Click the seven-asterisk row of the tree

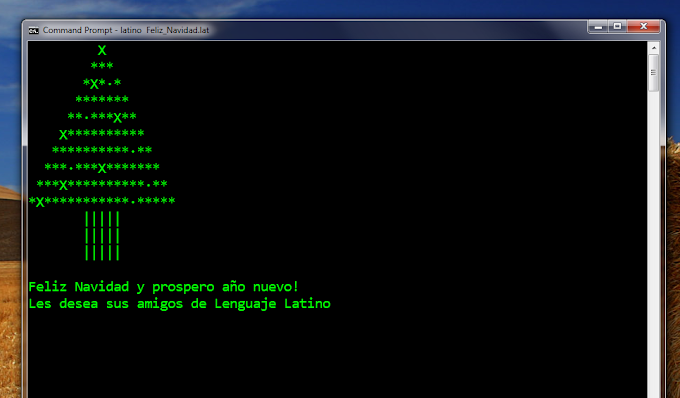[x=102, y=100]
